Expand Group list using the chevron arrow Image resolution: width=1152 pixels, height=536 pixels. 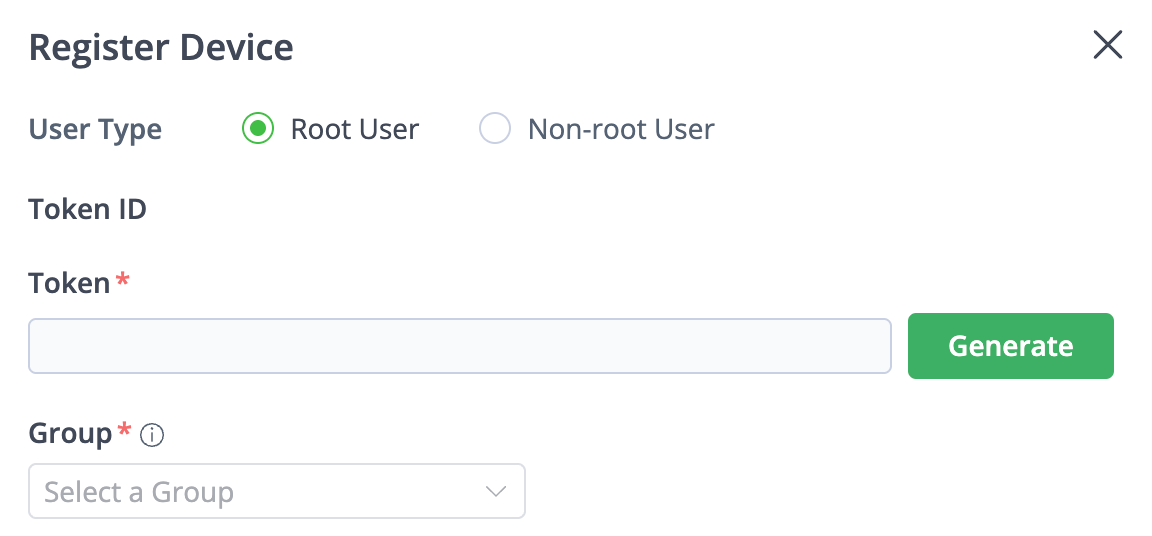coord(496,491)
